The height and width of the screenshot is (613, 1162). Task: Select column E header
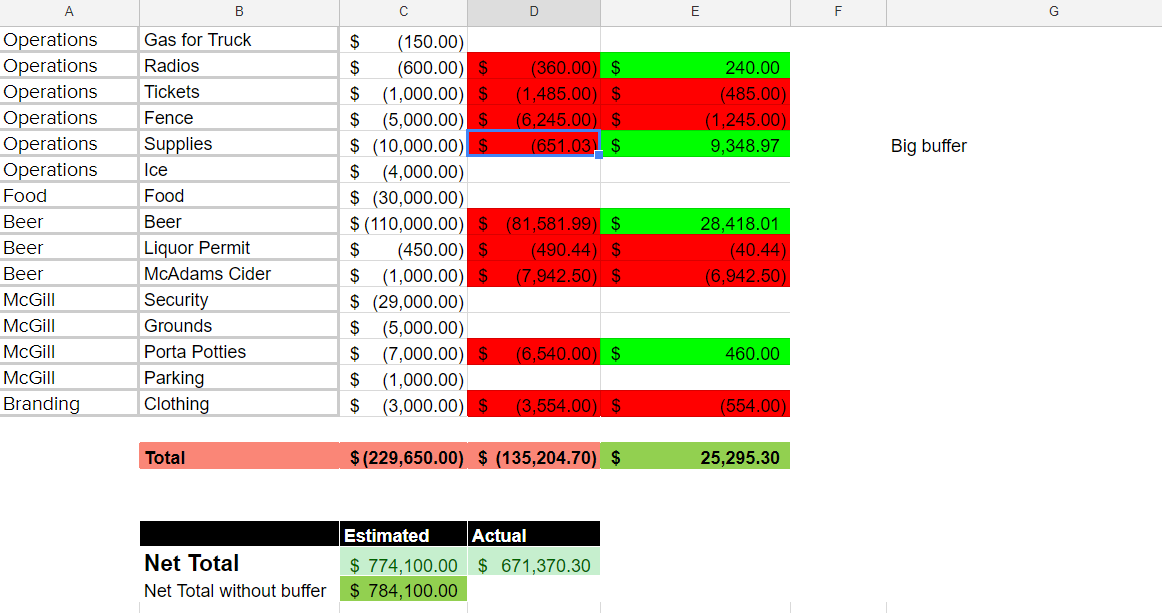click(695, 12)
